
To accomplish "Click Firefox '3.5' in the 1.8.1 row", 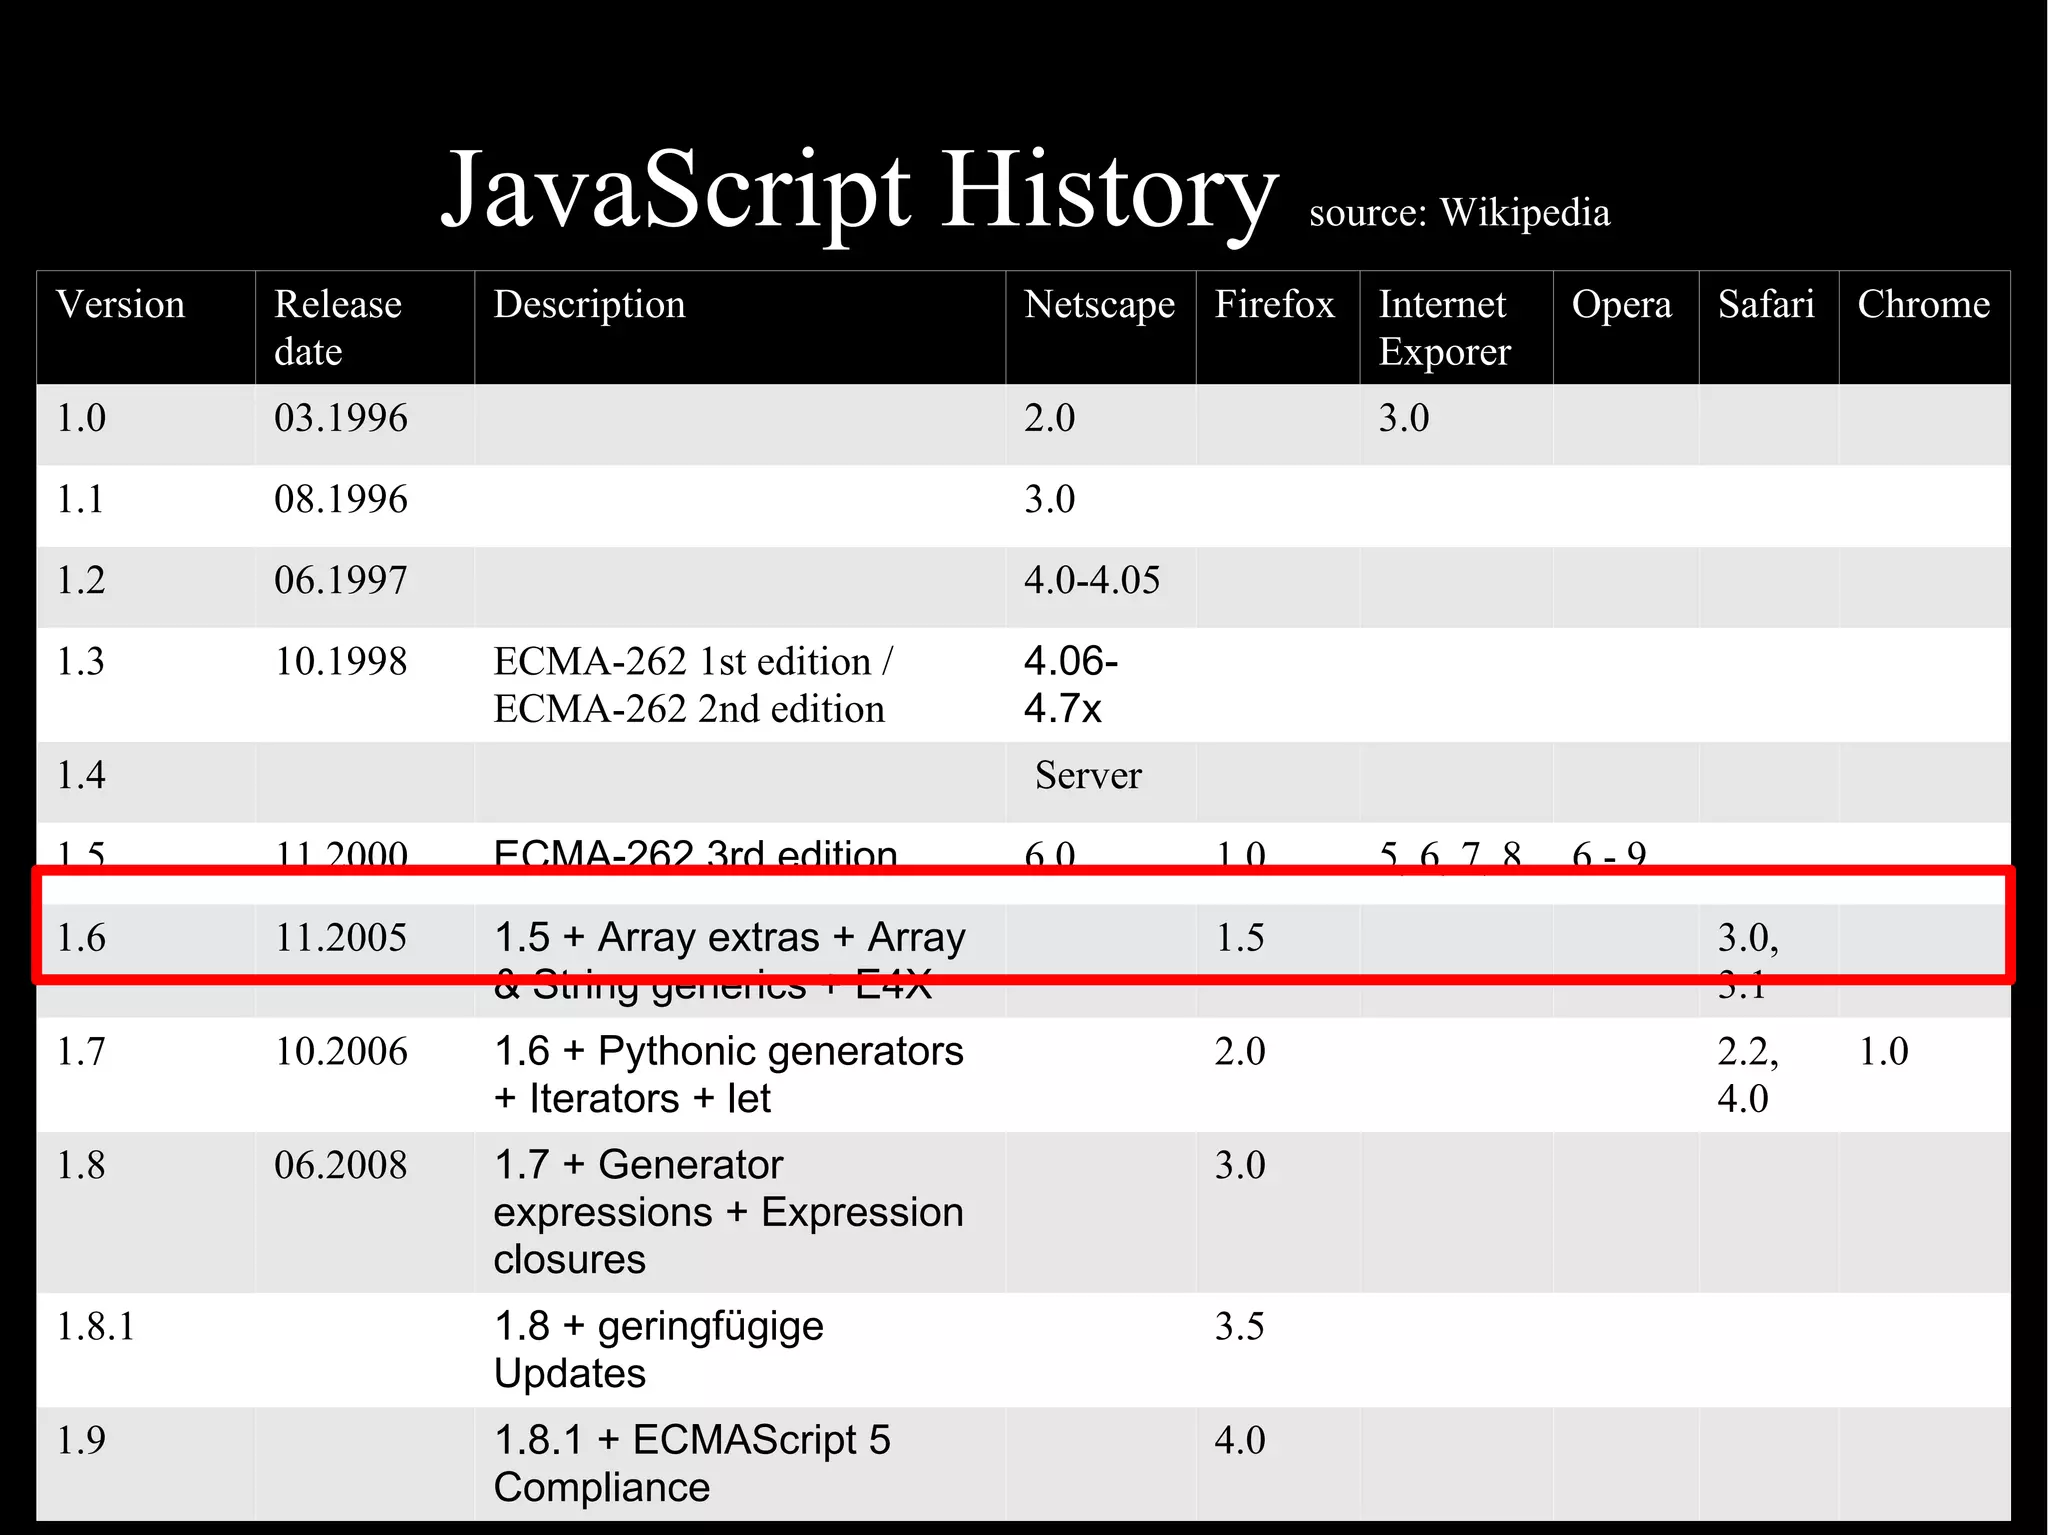I will tap(1239, 1327).
